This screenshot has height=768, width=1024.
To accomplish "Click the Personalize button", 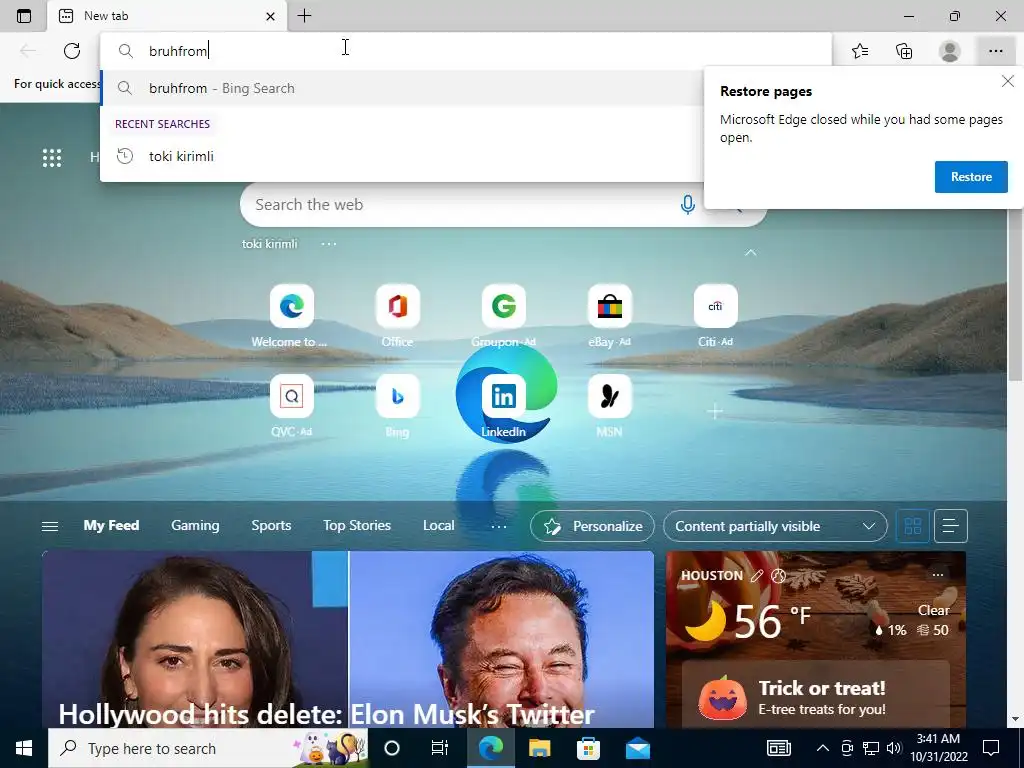I will [592, 526].
